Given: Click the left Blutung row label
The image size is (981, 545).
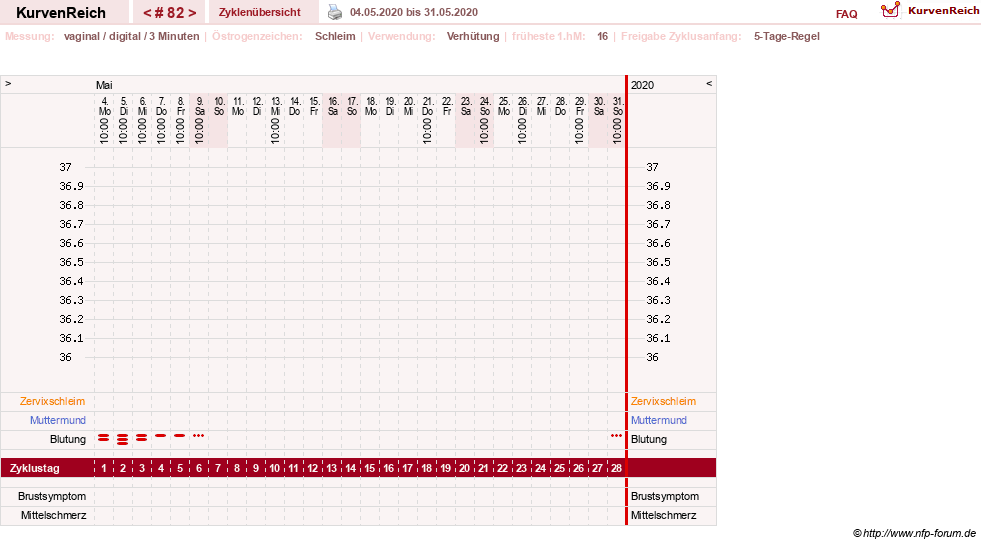Looking at the screenshot, I should tap(68, 439).
